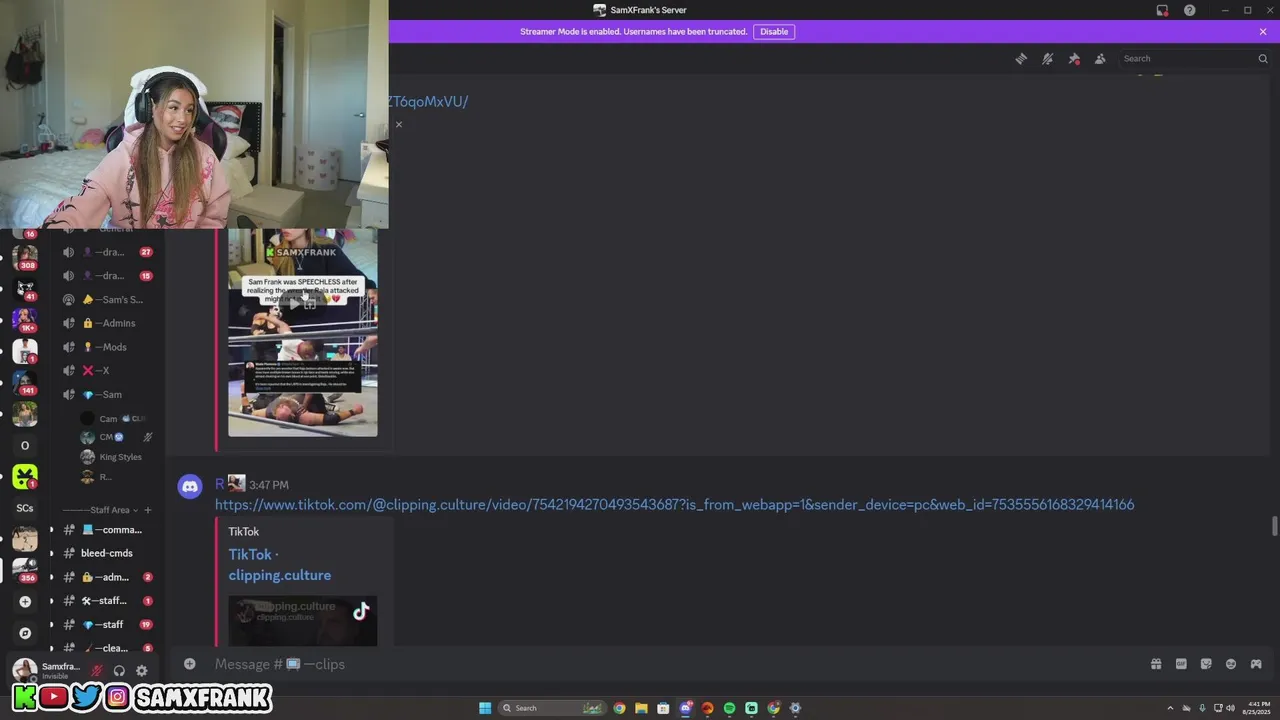Show the member list icon
1280x720 pixels.
click(x=1100, y=59)
